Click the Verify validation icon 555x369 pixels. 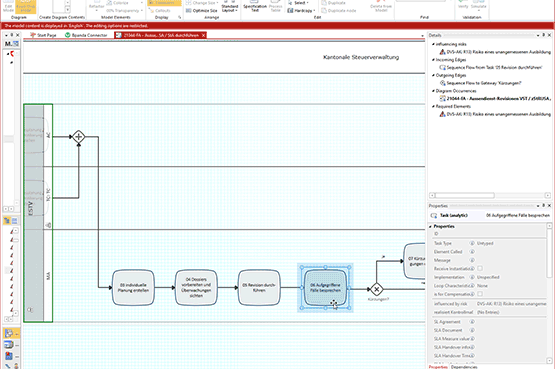click(x=463, y=4)
